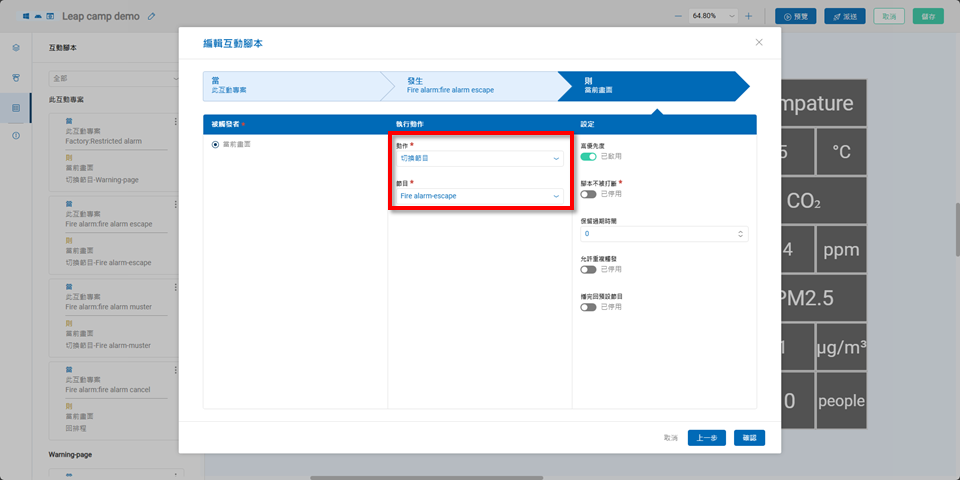This screenshot has width=960, height=480.
Task: Click the 預覽 preview button
Action: tap(796, 16)
